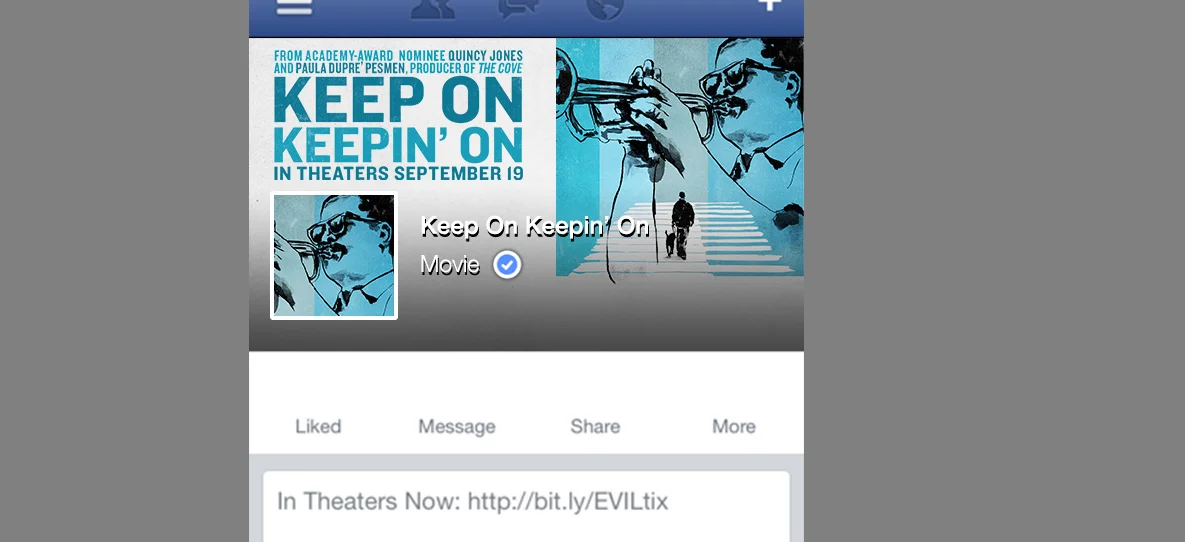
Task: Open the hamburger menu in the blue header
Action: point(294,7)
